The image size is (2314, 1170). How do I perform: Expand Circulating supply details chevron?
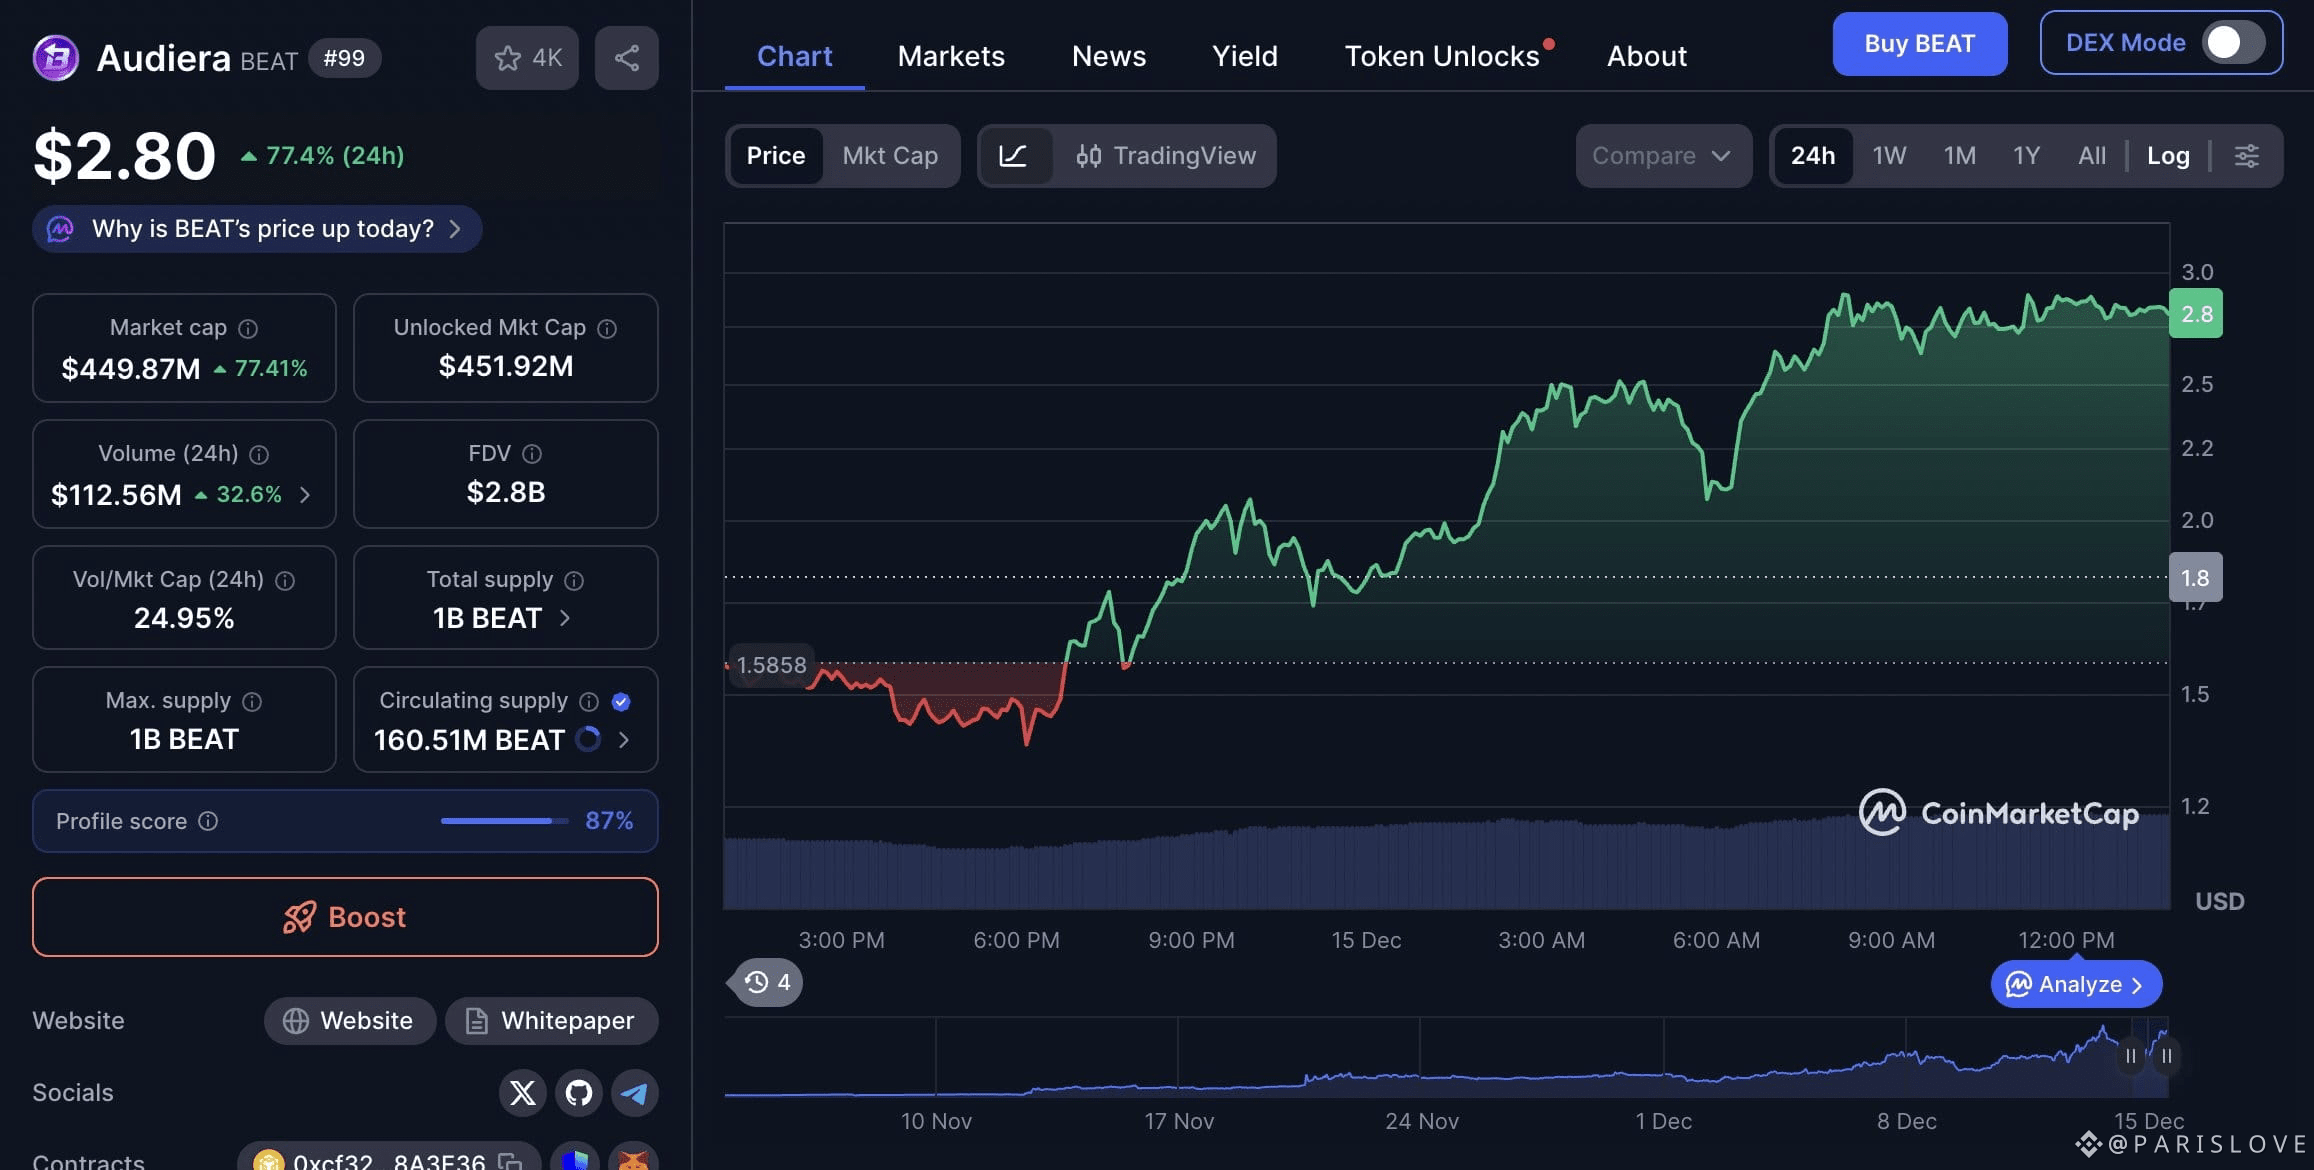(x=625, y=740)
